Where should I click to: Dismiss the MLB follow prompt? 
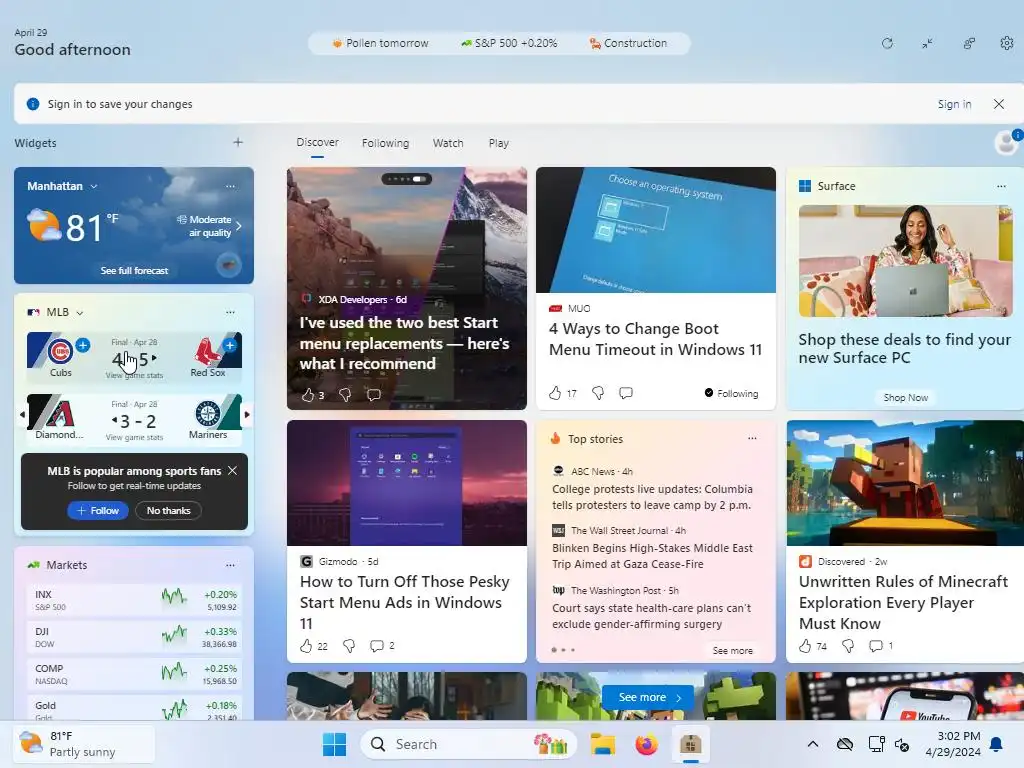[232, 470]
